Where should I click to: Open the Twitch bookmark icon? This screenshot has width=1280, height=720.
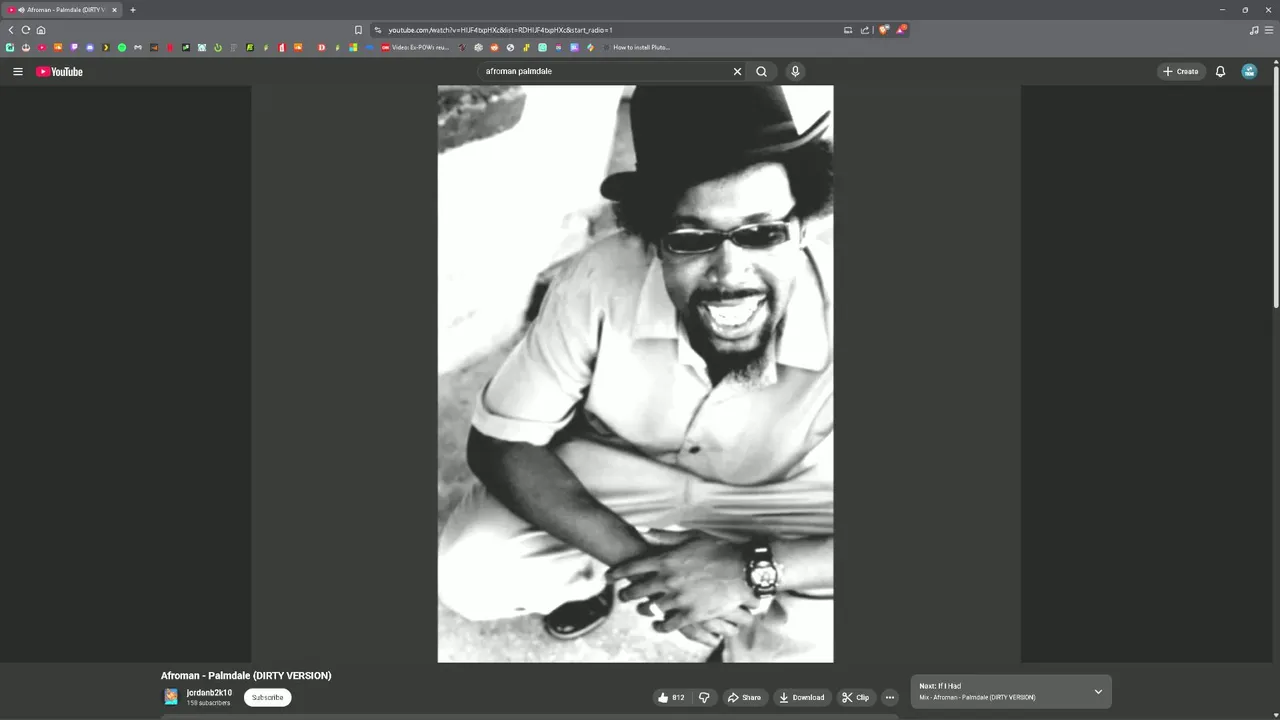click(74, 47)
